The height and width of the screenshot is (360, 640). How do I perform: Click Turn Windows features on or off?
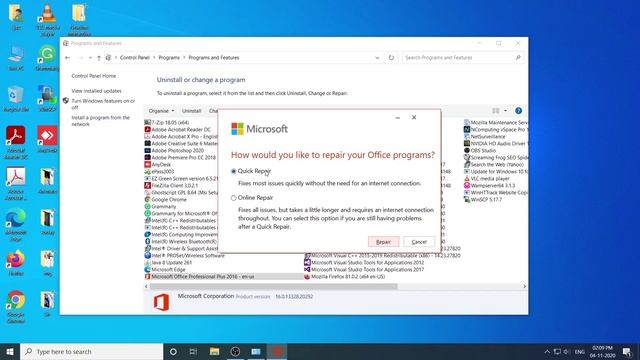click(103, 104)
